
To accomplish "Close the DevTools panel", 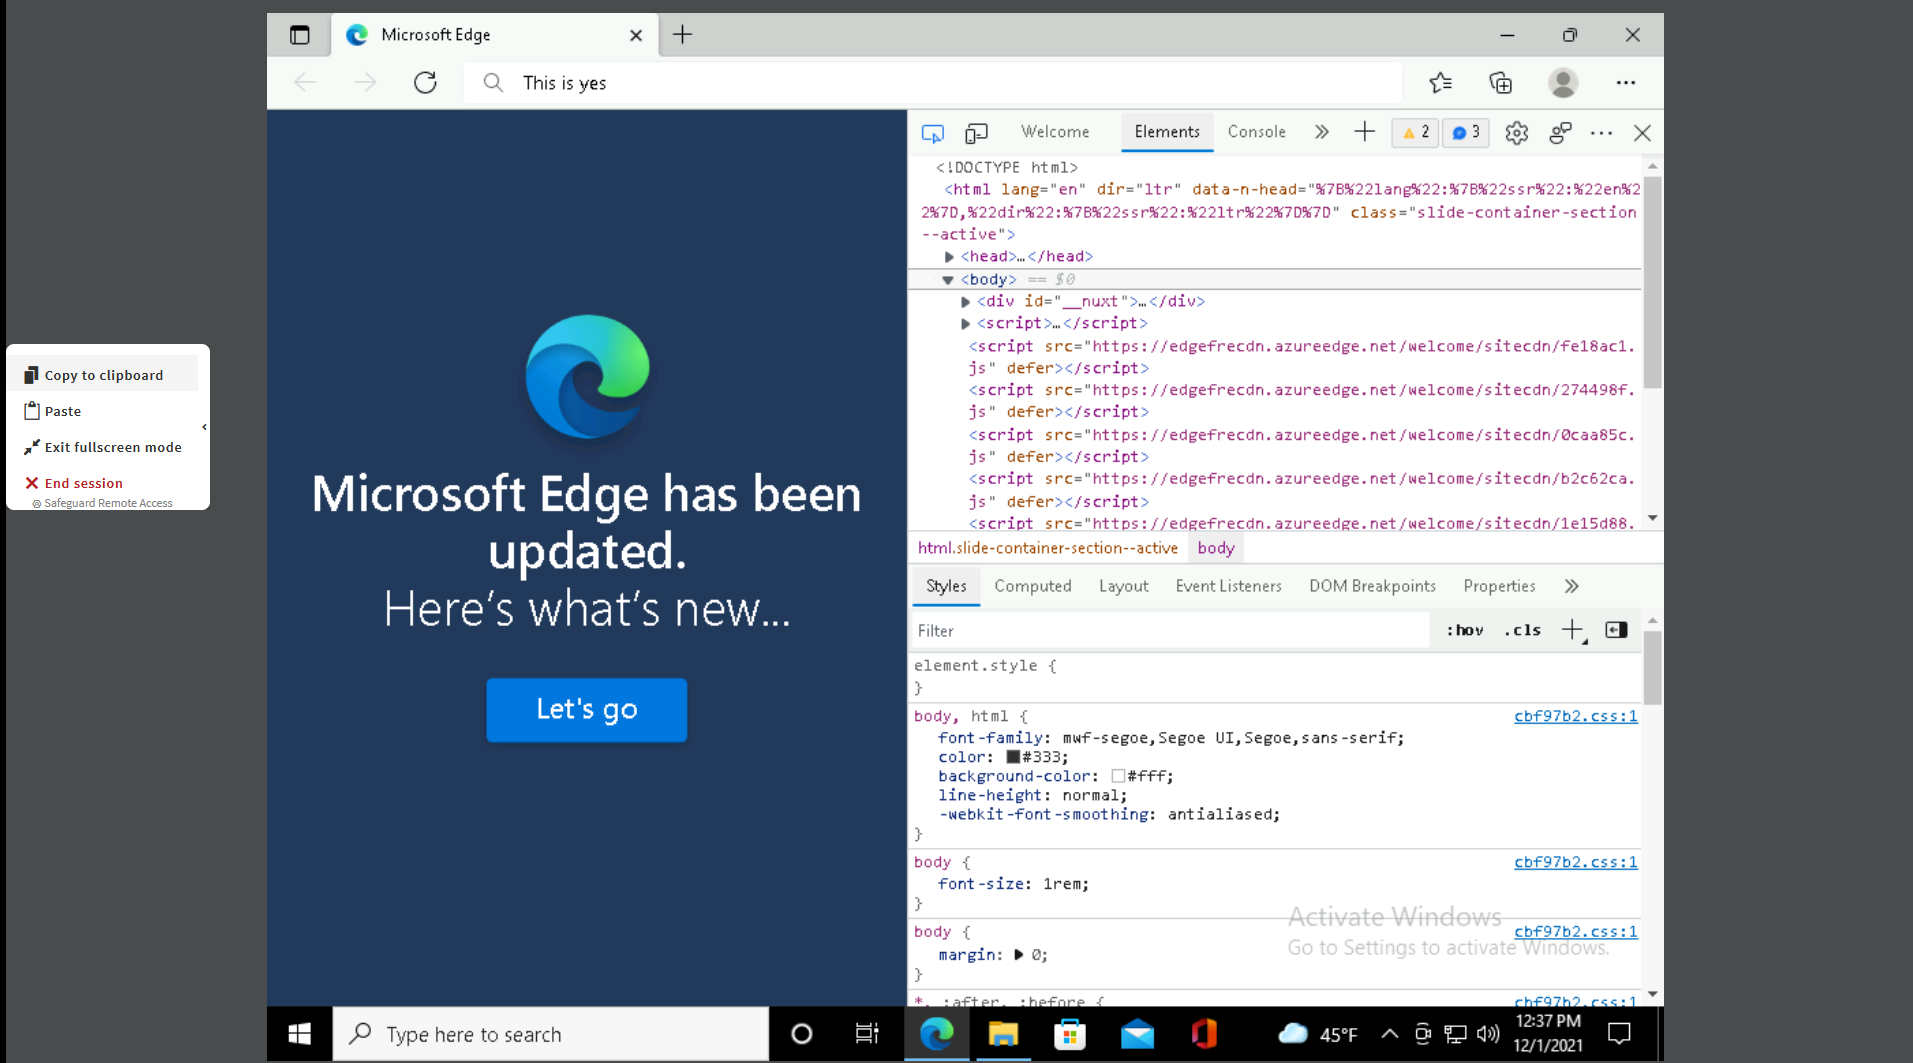I will 1642,133.
